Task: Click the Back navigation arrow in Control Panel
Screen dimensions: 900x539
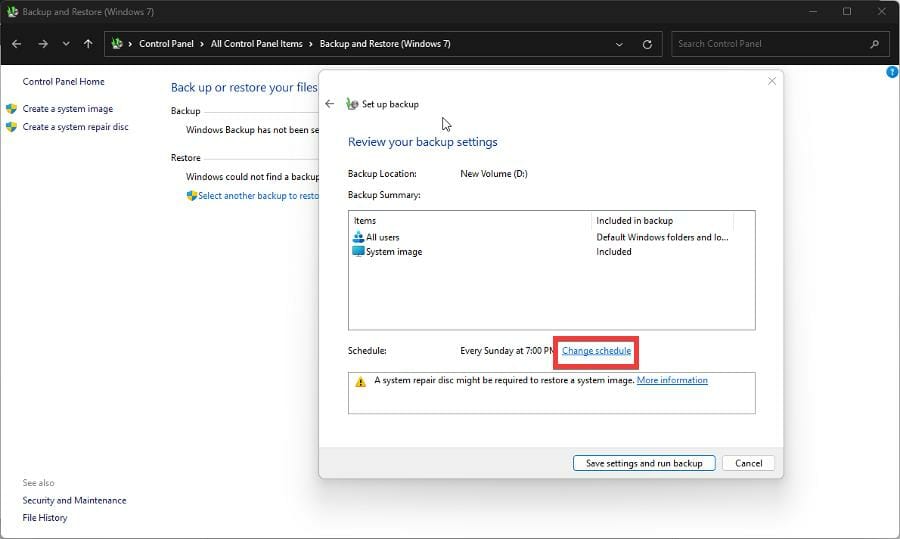Action: (17, 44)
